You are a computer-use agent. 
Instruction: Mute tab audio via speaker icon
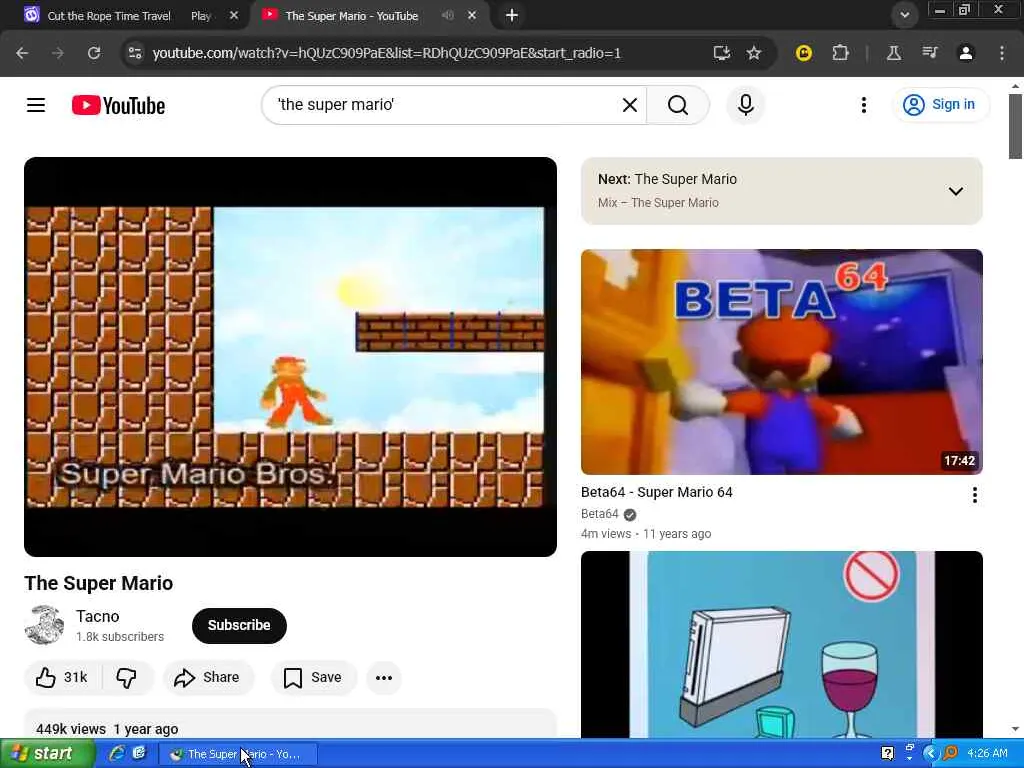pos(448,15)
